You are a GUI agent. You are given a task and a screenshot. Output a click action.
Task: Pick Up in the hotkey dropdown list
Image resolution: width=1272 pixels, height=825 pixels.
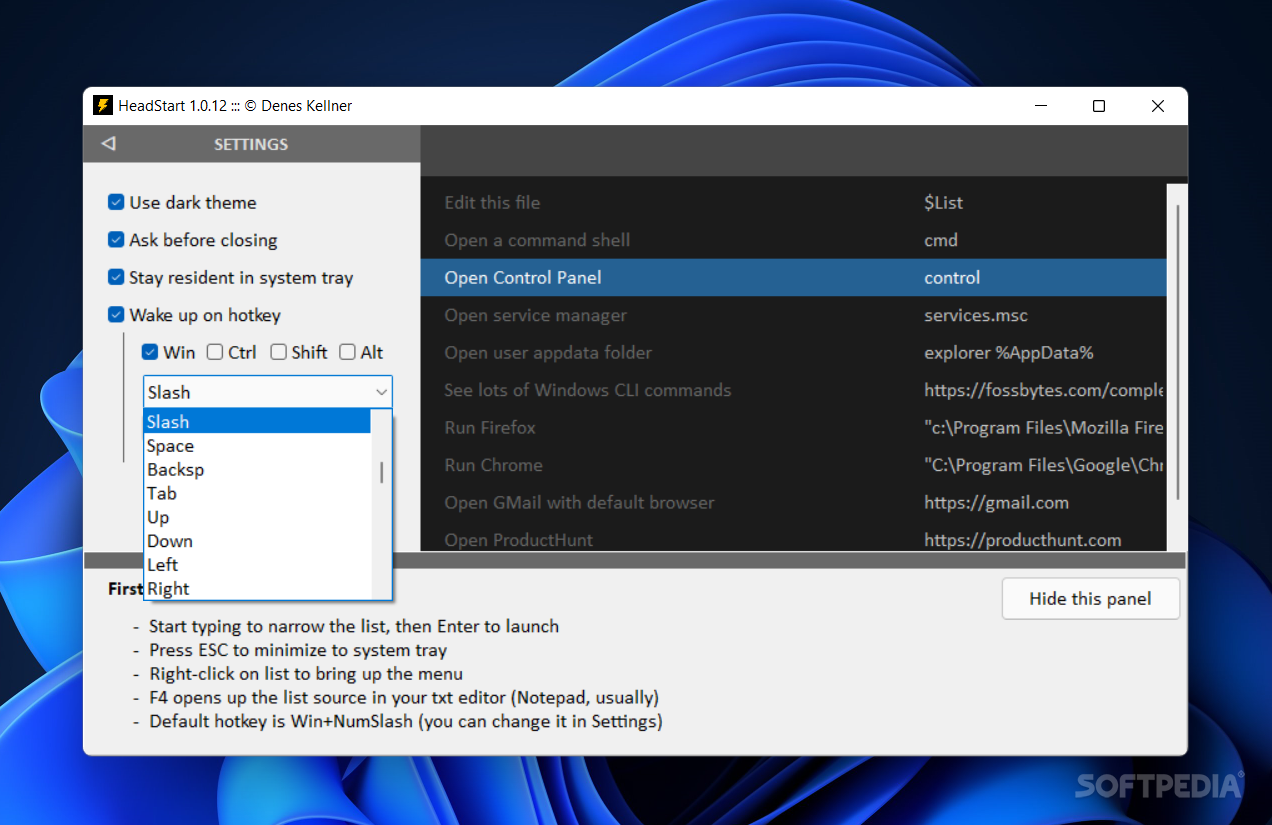point(257,517)
